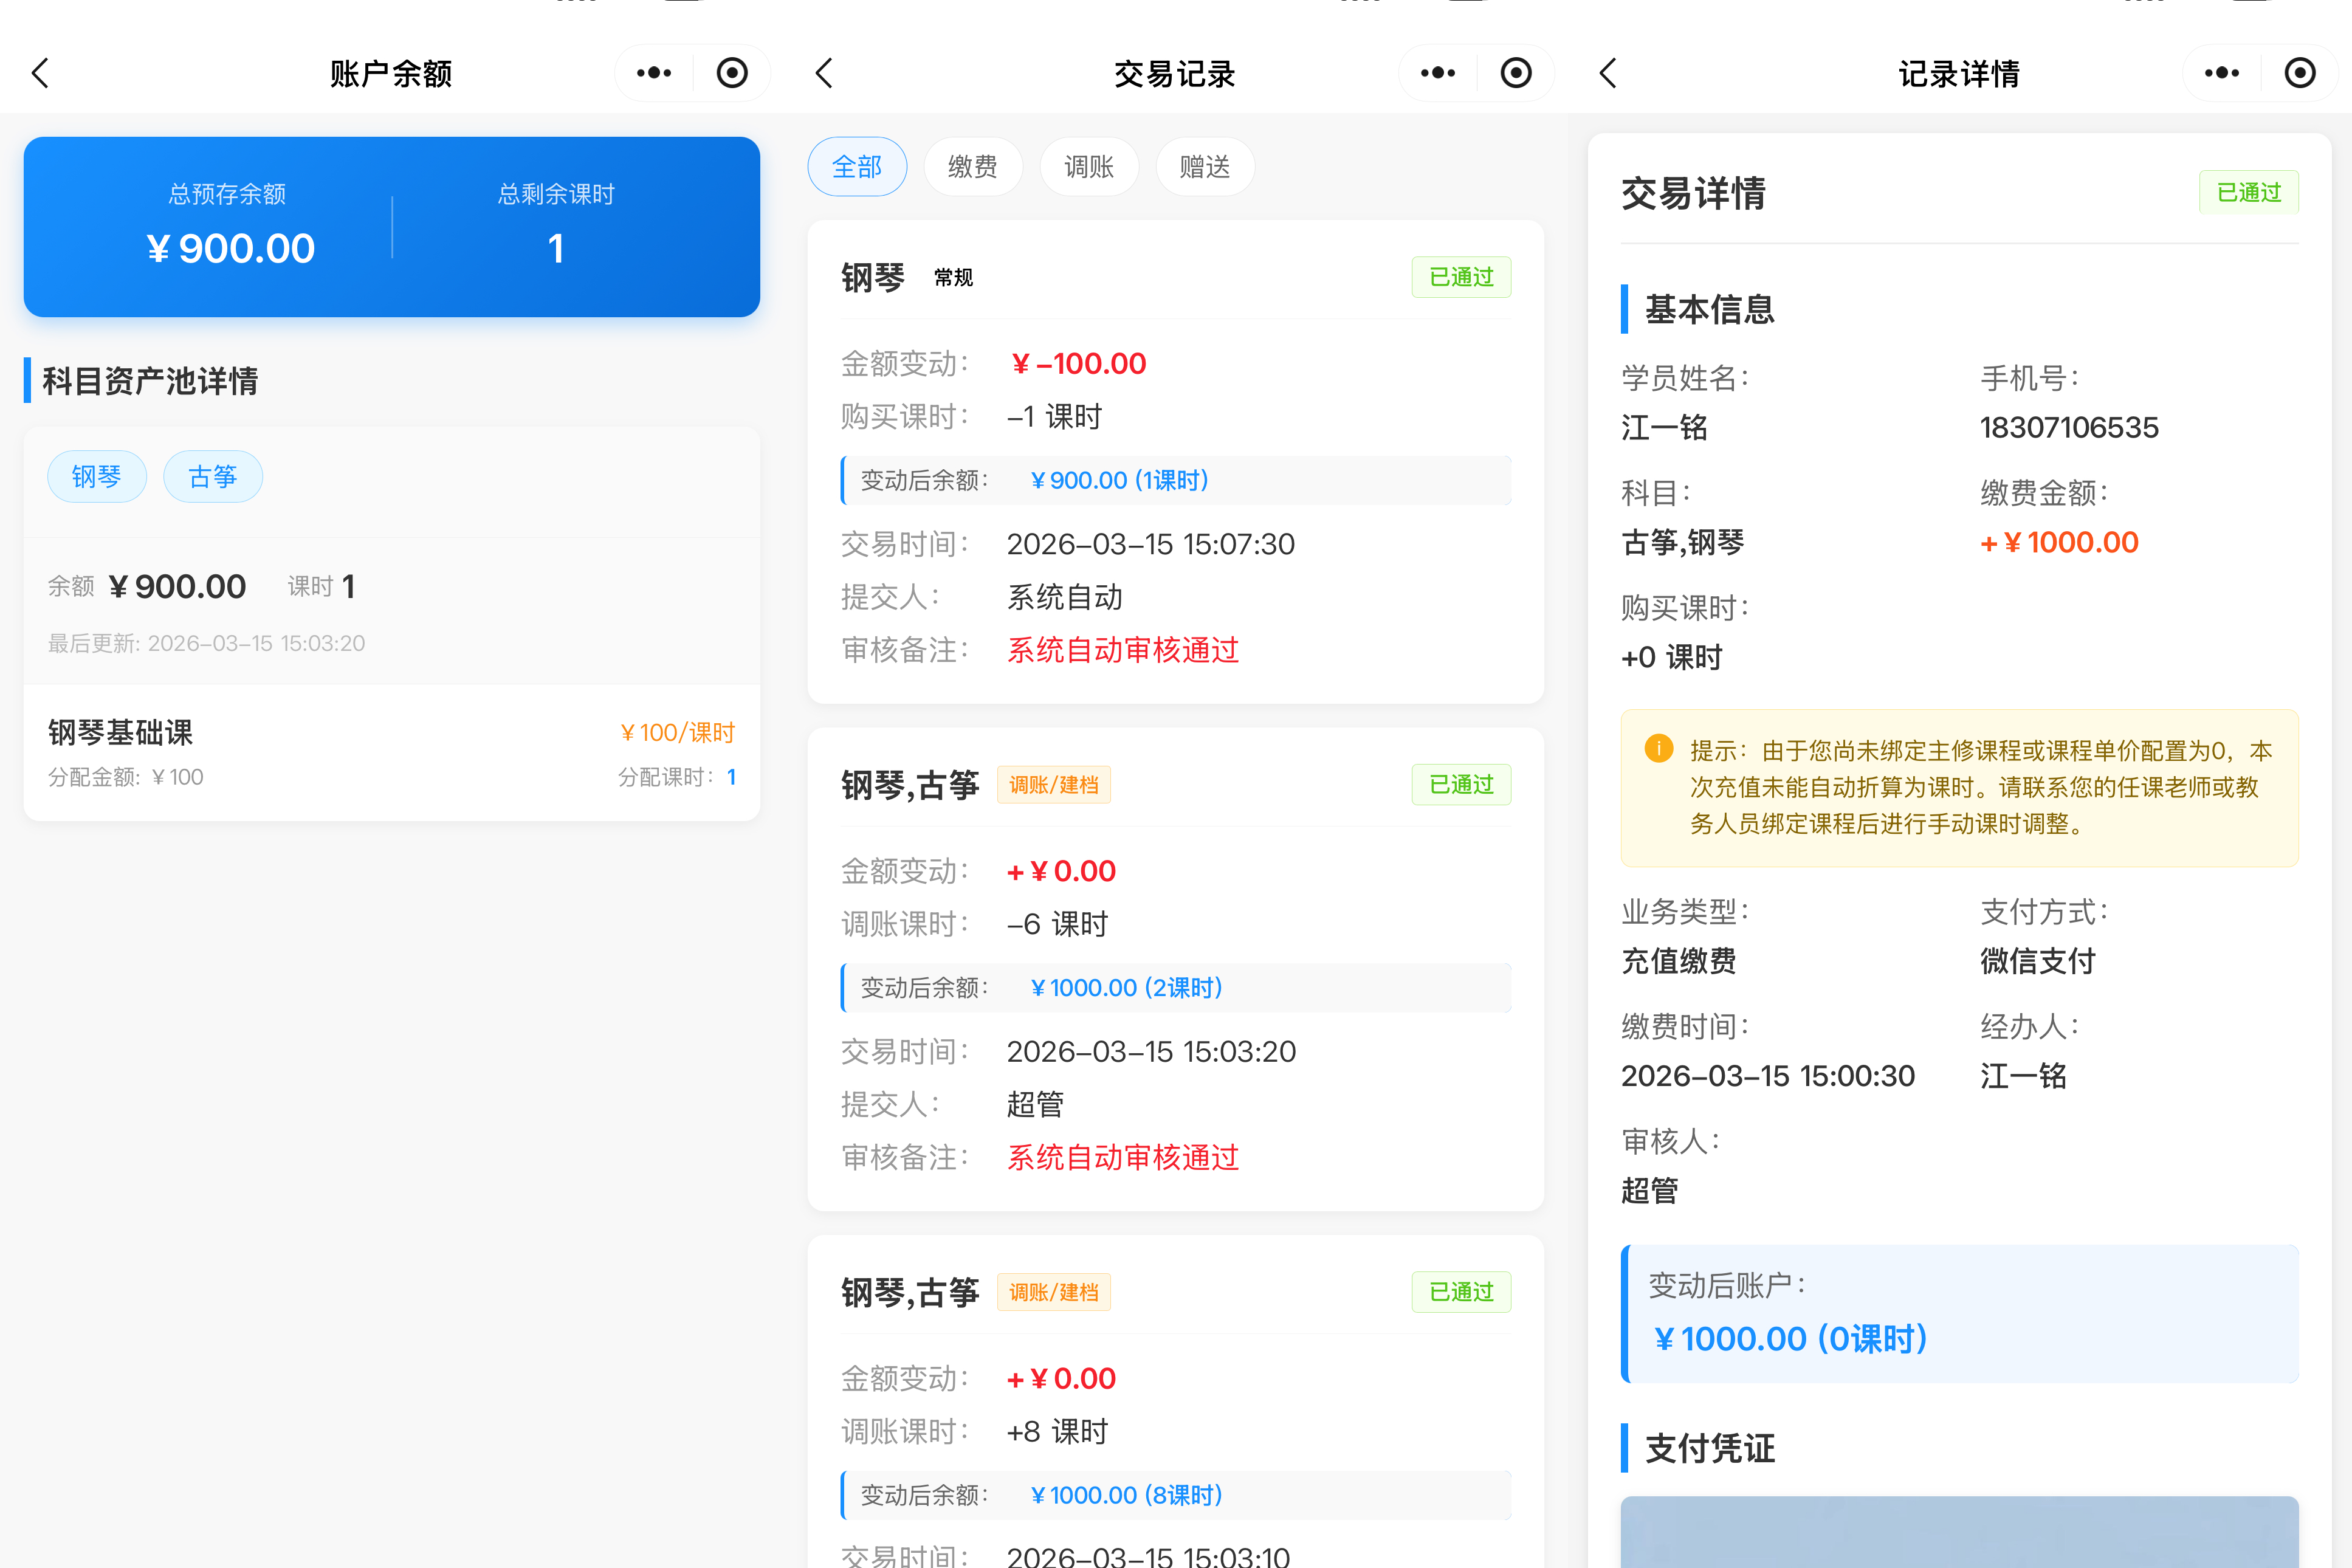Tap the circular target icon on 记录详情
Image resolution: width=2352 pixels, height=1568 pixels.
2300,73
